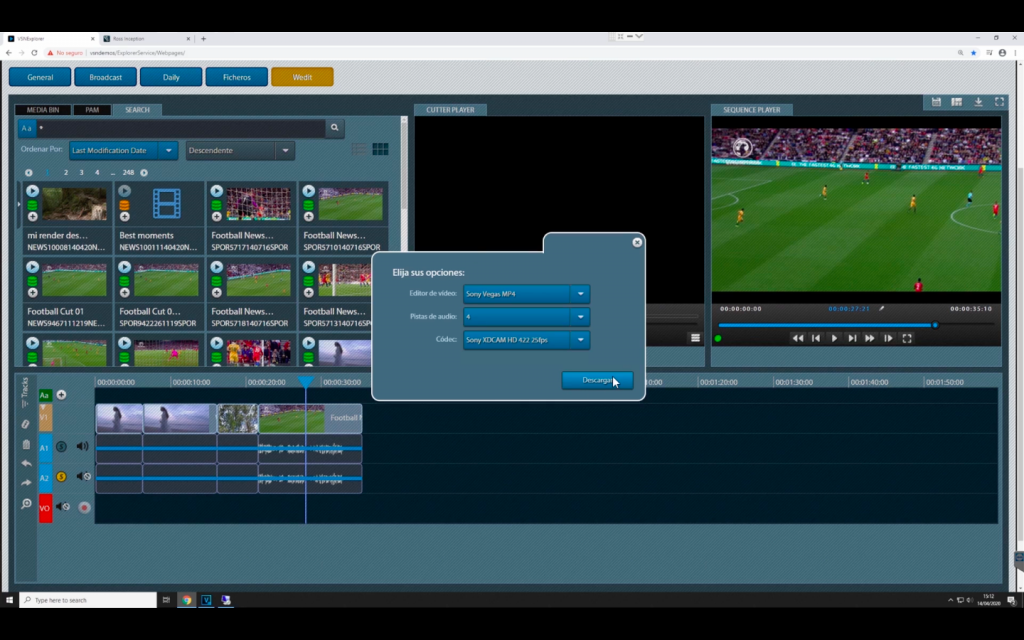Switch the media results to list view
Screen dimensions: 1024x640
359,150
